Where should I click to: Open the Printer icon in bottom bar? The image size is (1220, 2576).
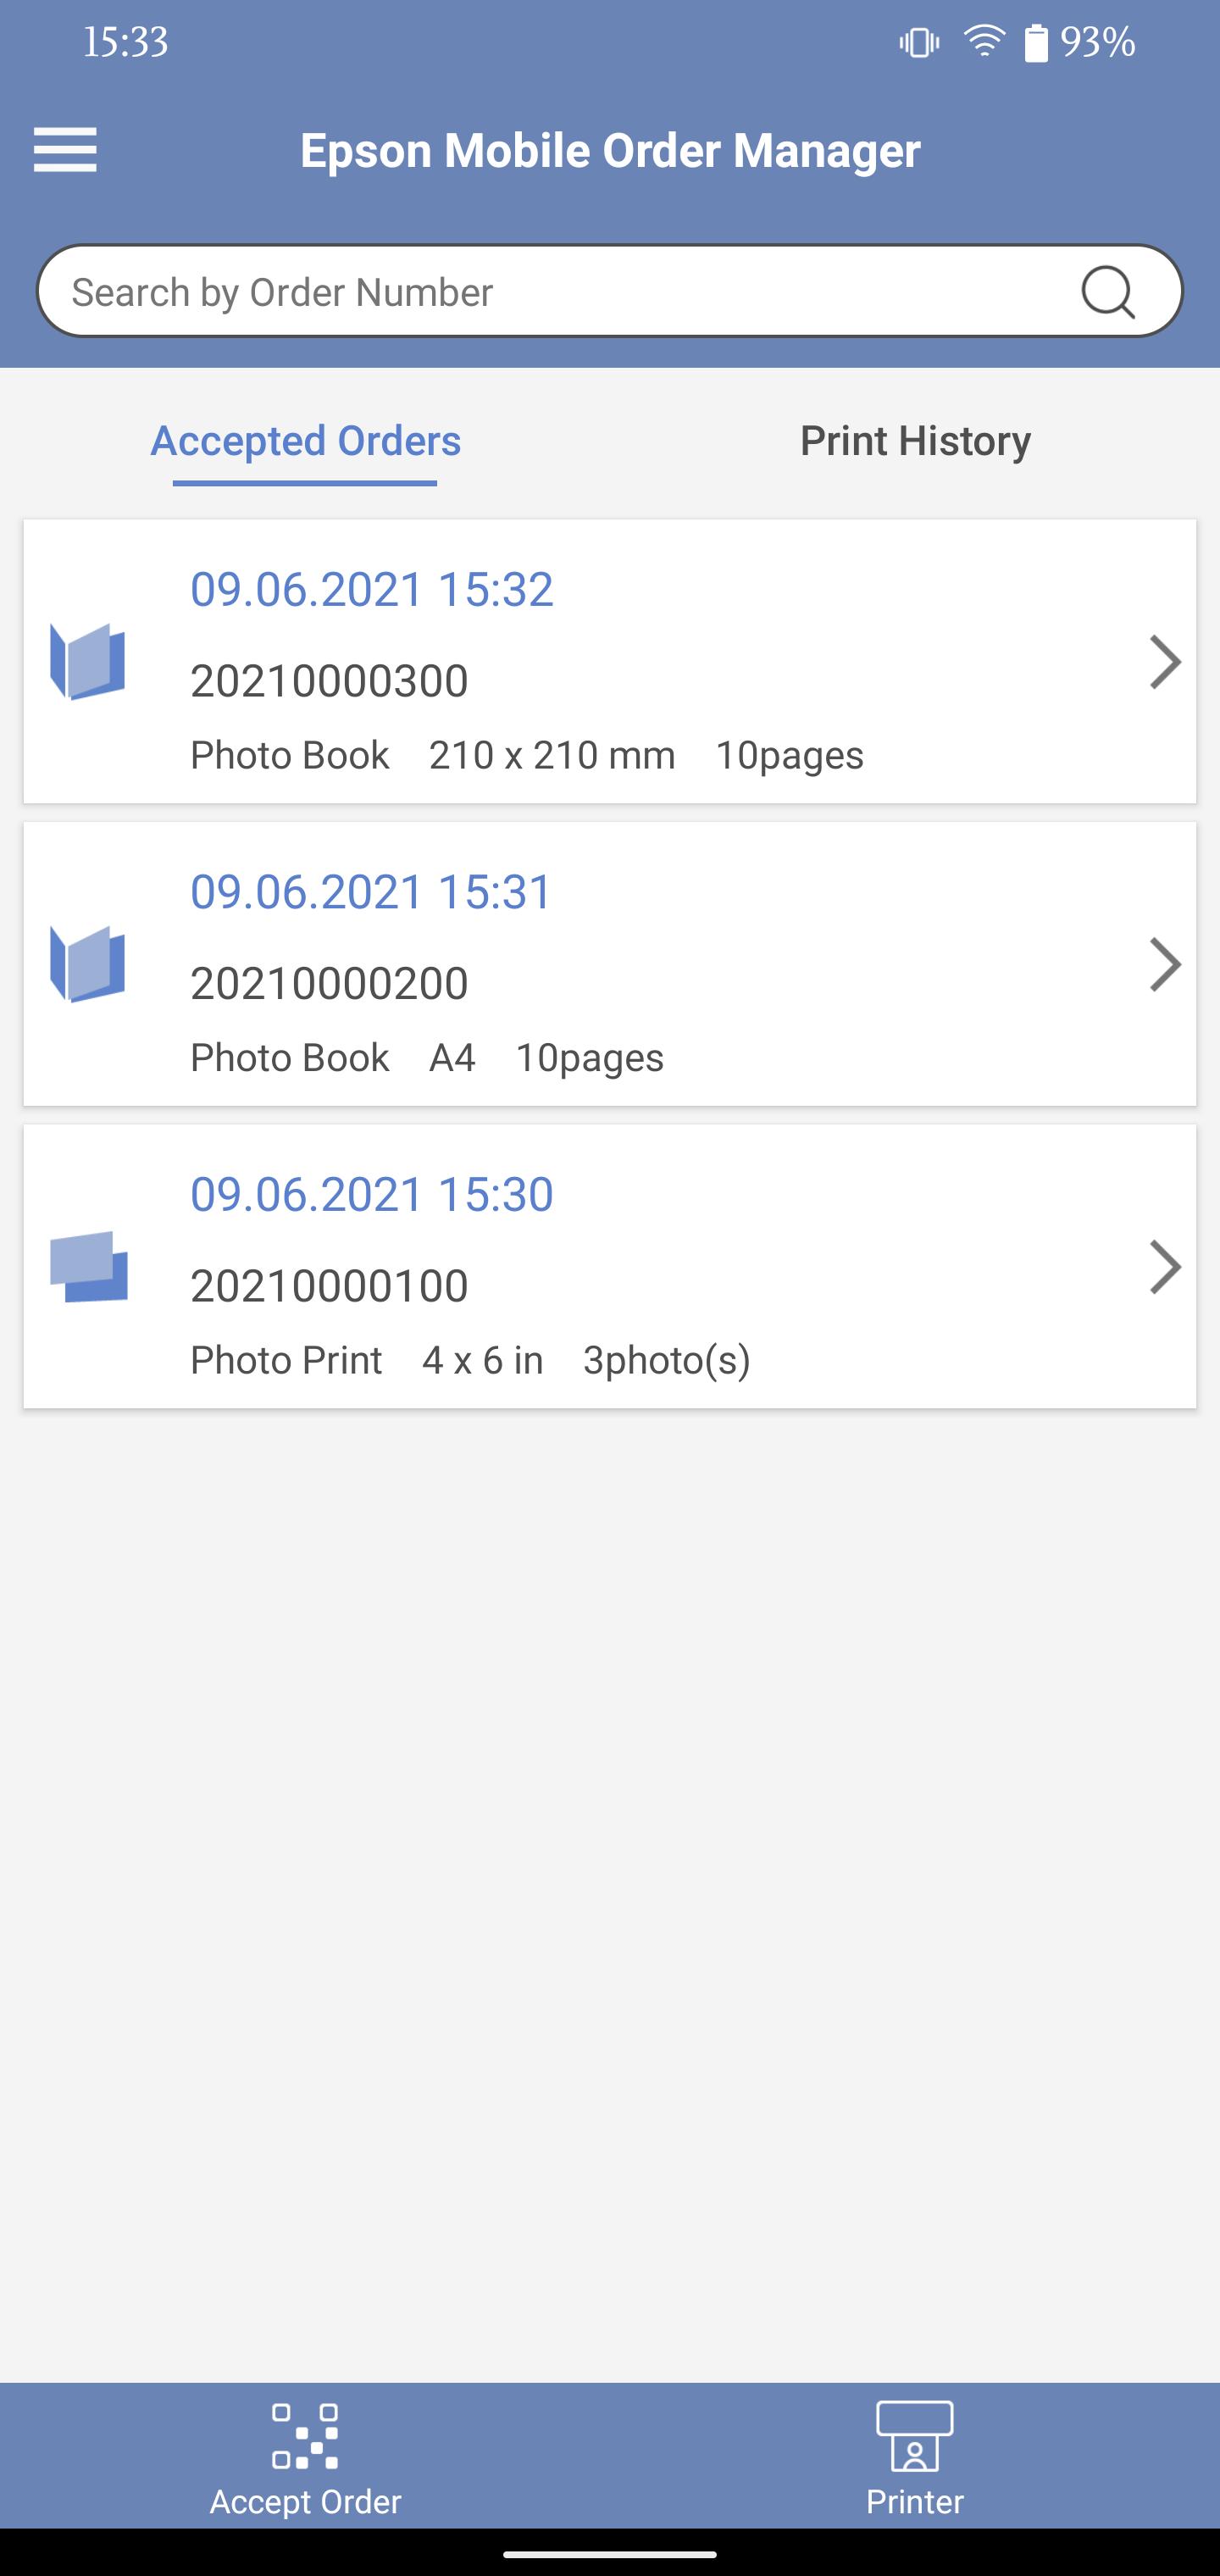(915, 2436)
